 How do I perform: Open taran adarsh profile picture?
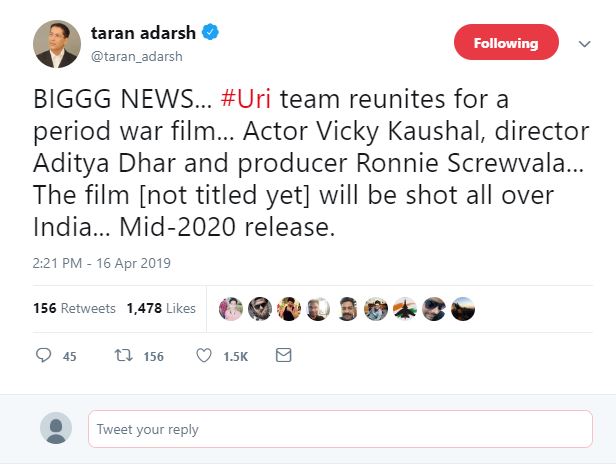pyautogui.click(x=57, y=44)
